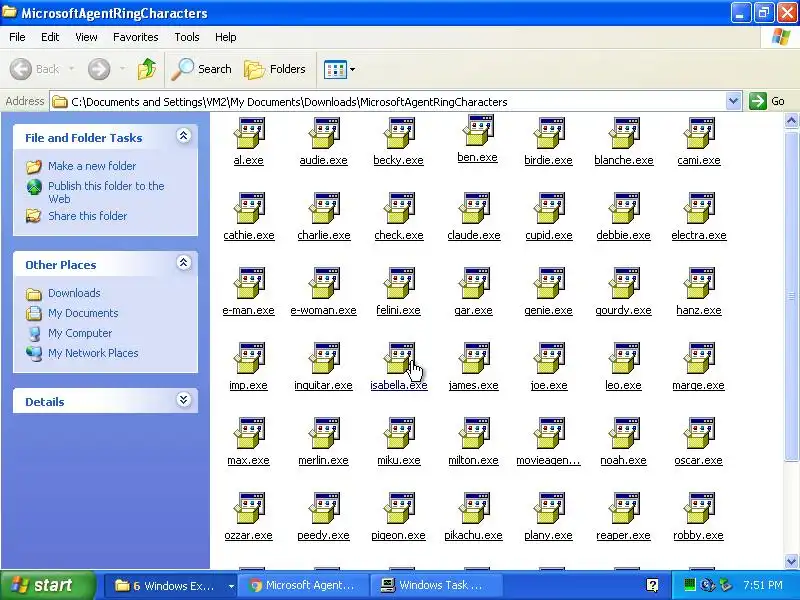Select the pikachu.exe file icon
This screenshot has width=800, height=600.
click(x=474, y=508)
